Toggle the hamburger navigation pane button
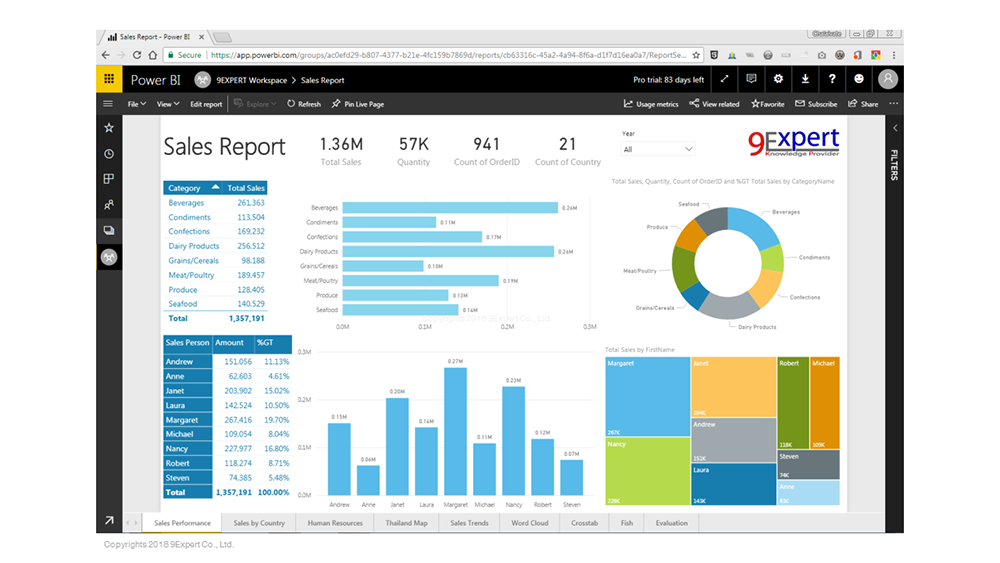 click(109, 104)
